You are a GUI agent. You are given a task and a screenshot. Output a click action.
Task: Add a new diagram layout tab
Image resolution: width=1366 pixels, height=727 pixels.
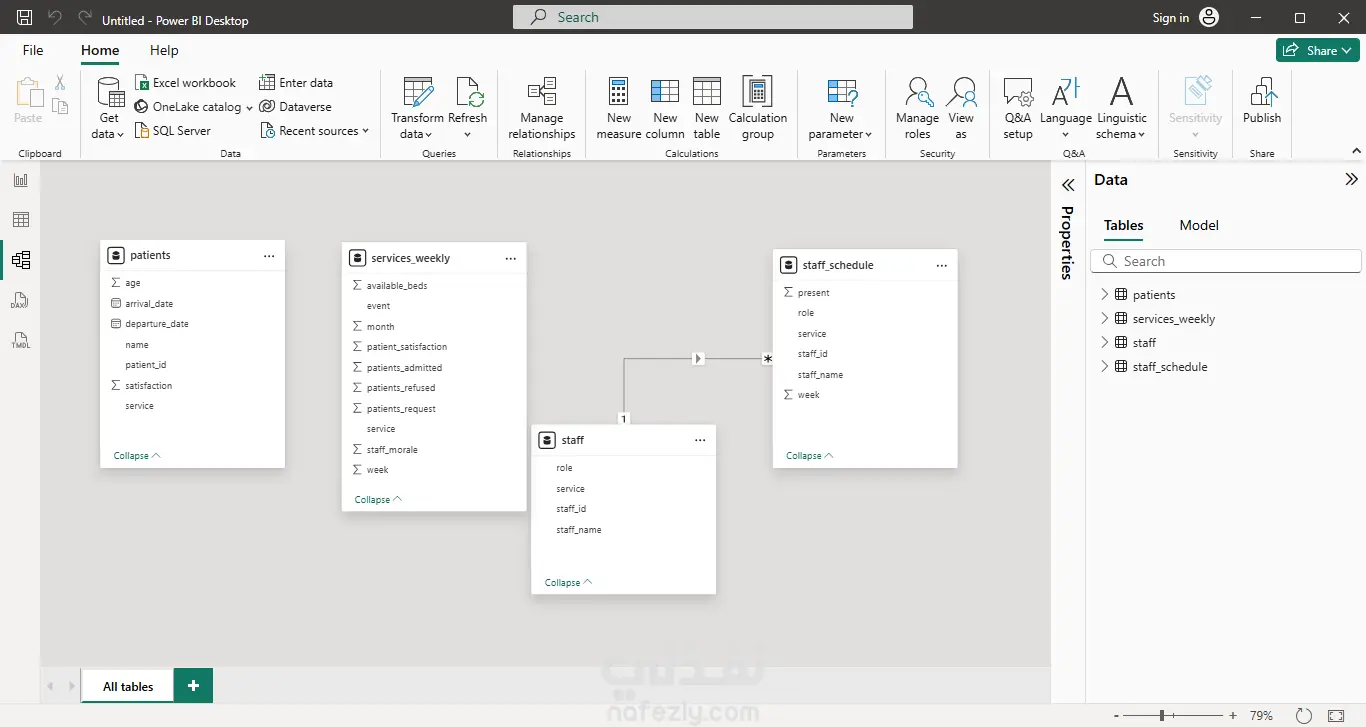193,686
